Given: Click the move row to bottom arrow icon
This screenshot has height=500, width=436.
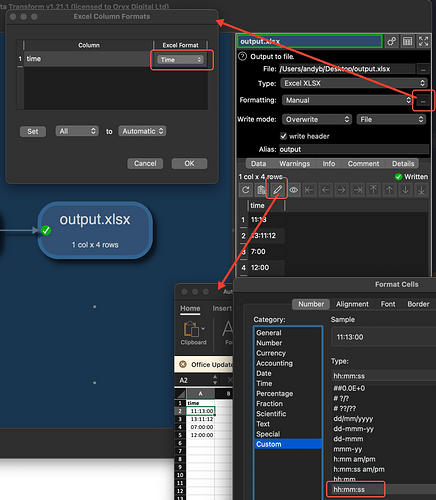Looking at the screenshot, I should tap(421, 190).
